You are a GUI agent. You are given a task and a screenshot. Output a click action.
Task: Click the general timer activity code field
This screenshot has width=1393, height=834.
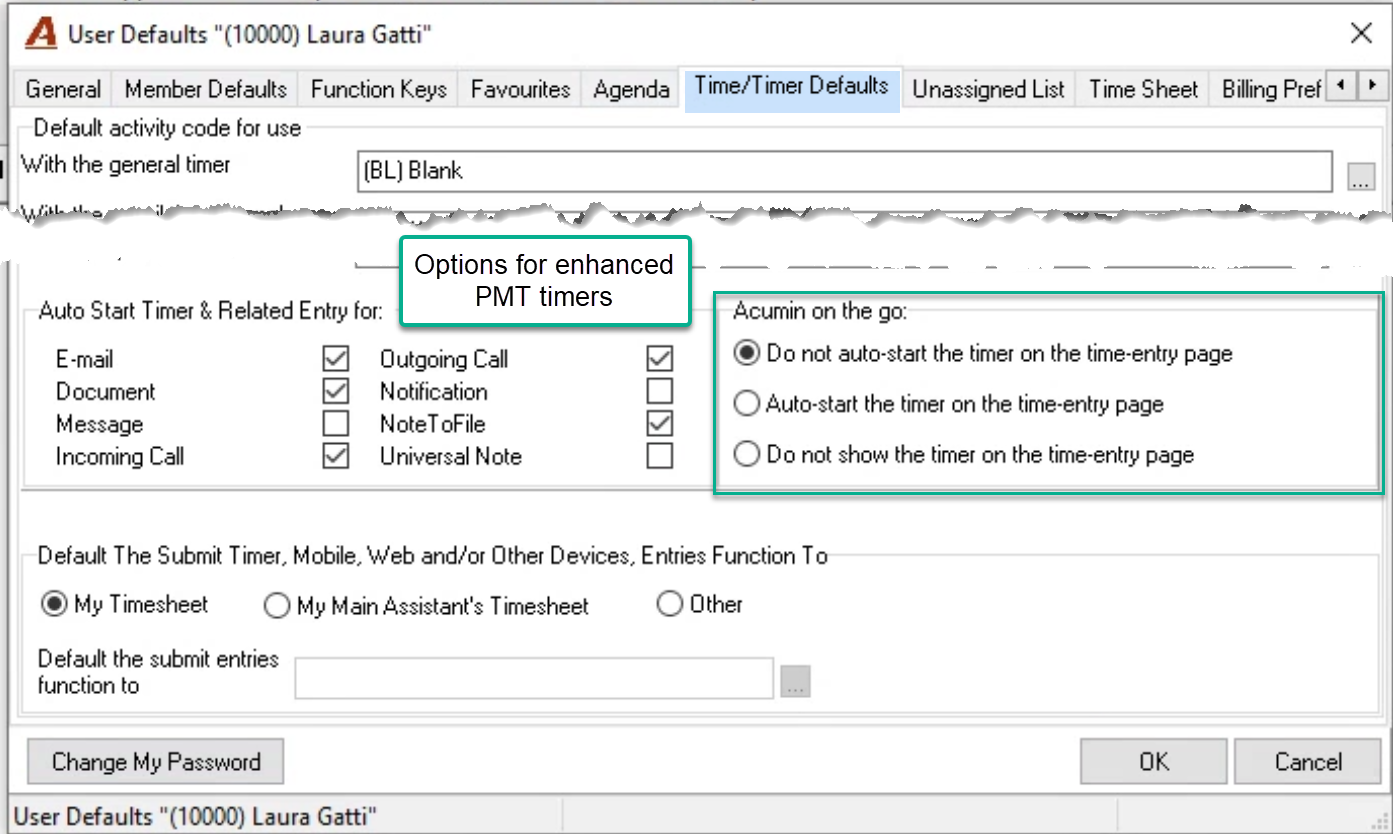(x=845, y=171)
